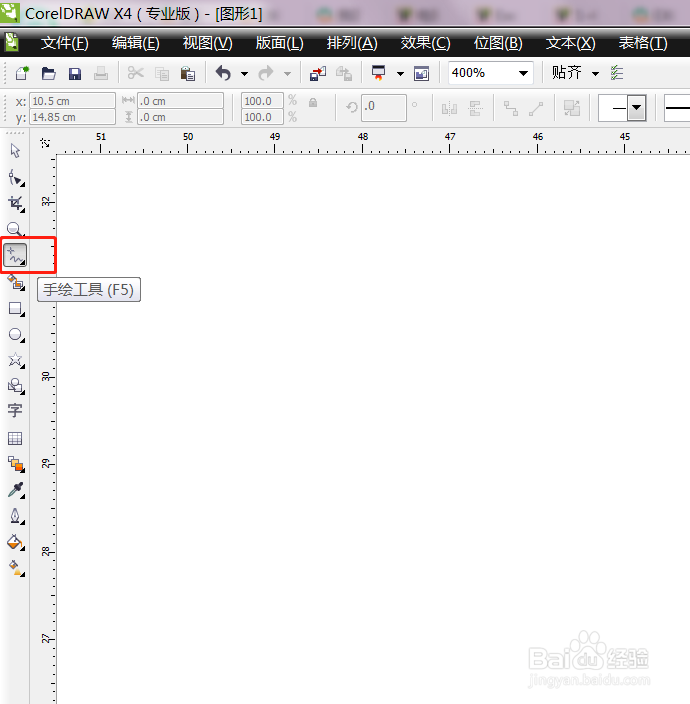The width and height of the screenshot is (690, 704).
Task: Click the document control menu icon
Action: coord(12,42)
